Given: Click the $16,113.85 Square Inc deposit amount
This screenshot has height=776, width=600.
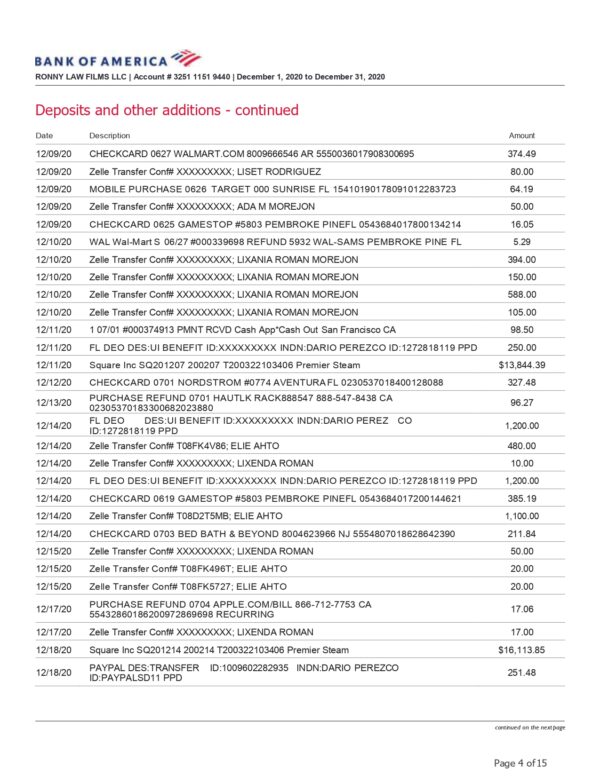Looking at the screenshot, I should tap(521, 650).
